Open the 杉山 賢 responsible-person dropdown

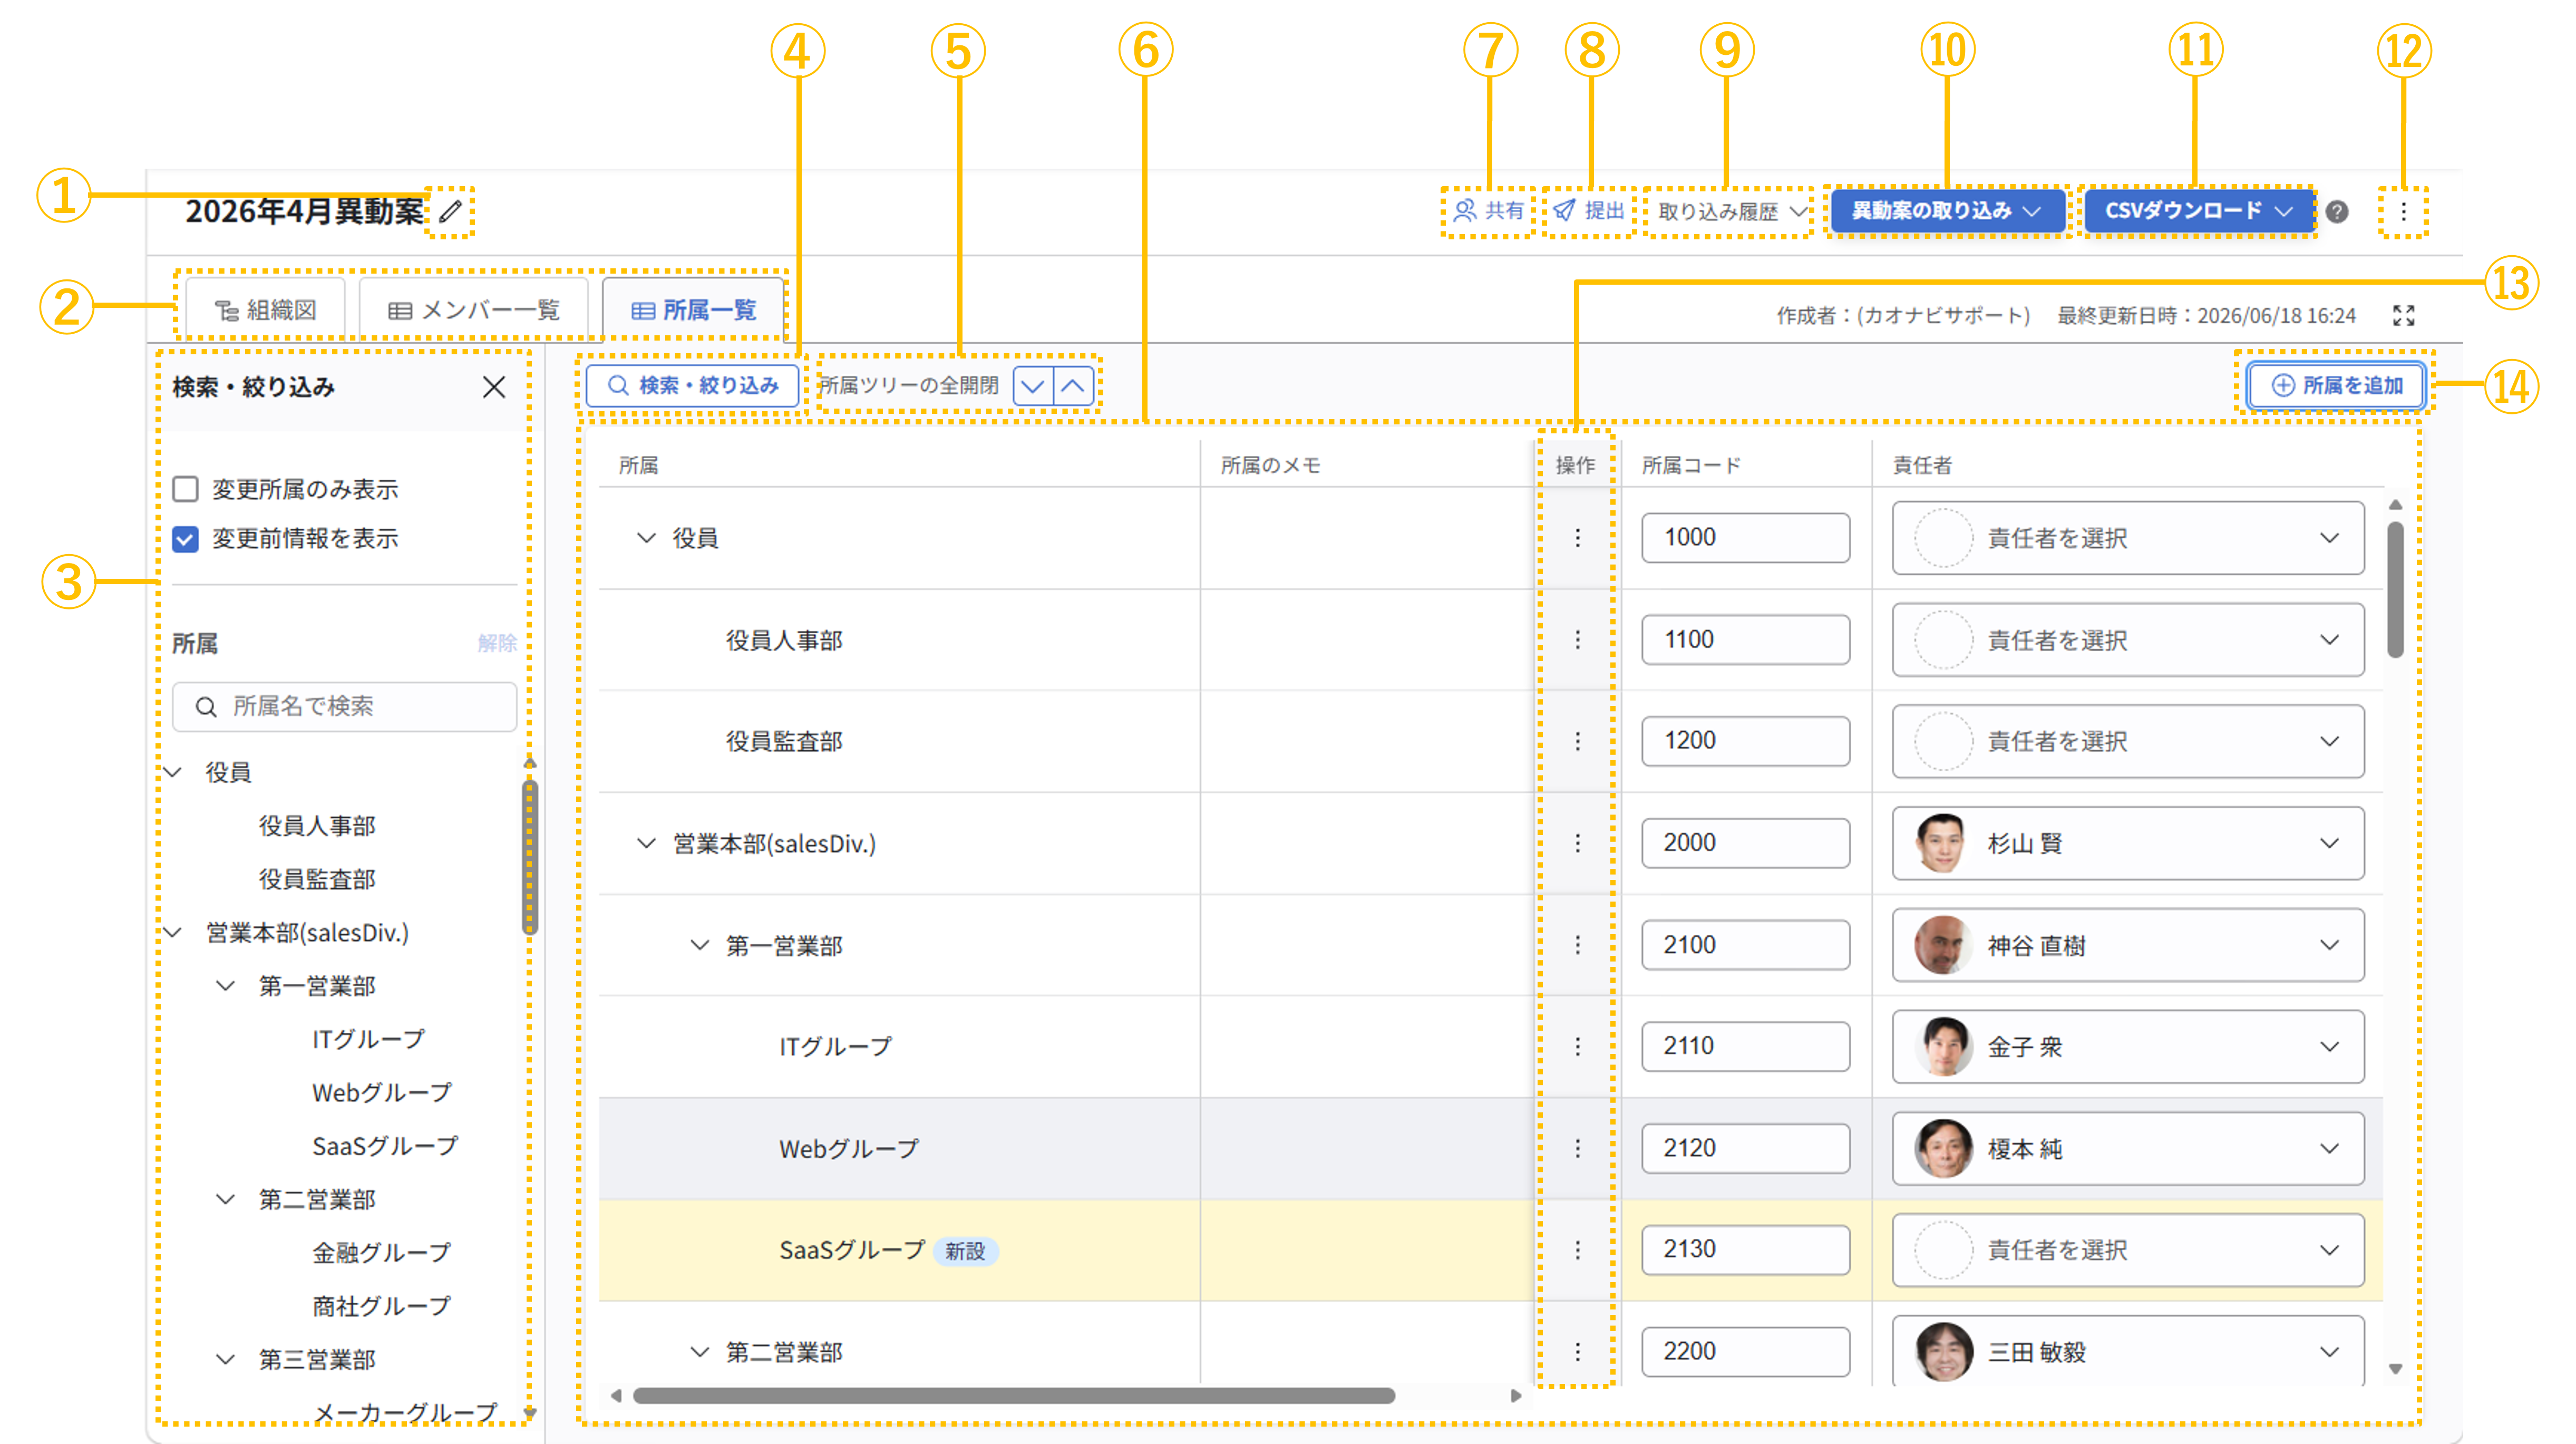coord(2128,843)
